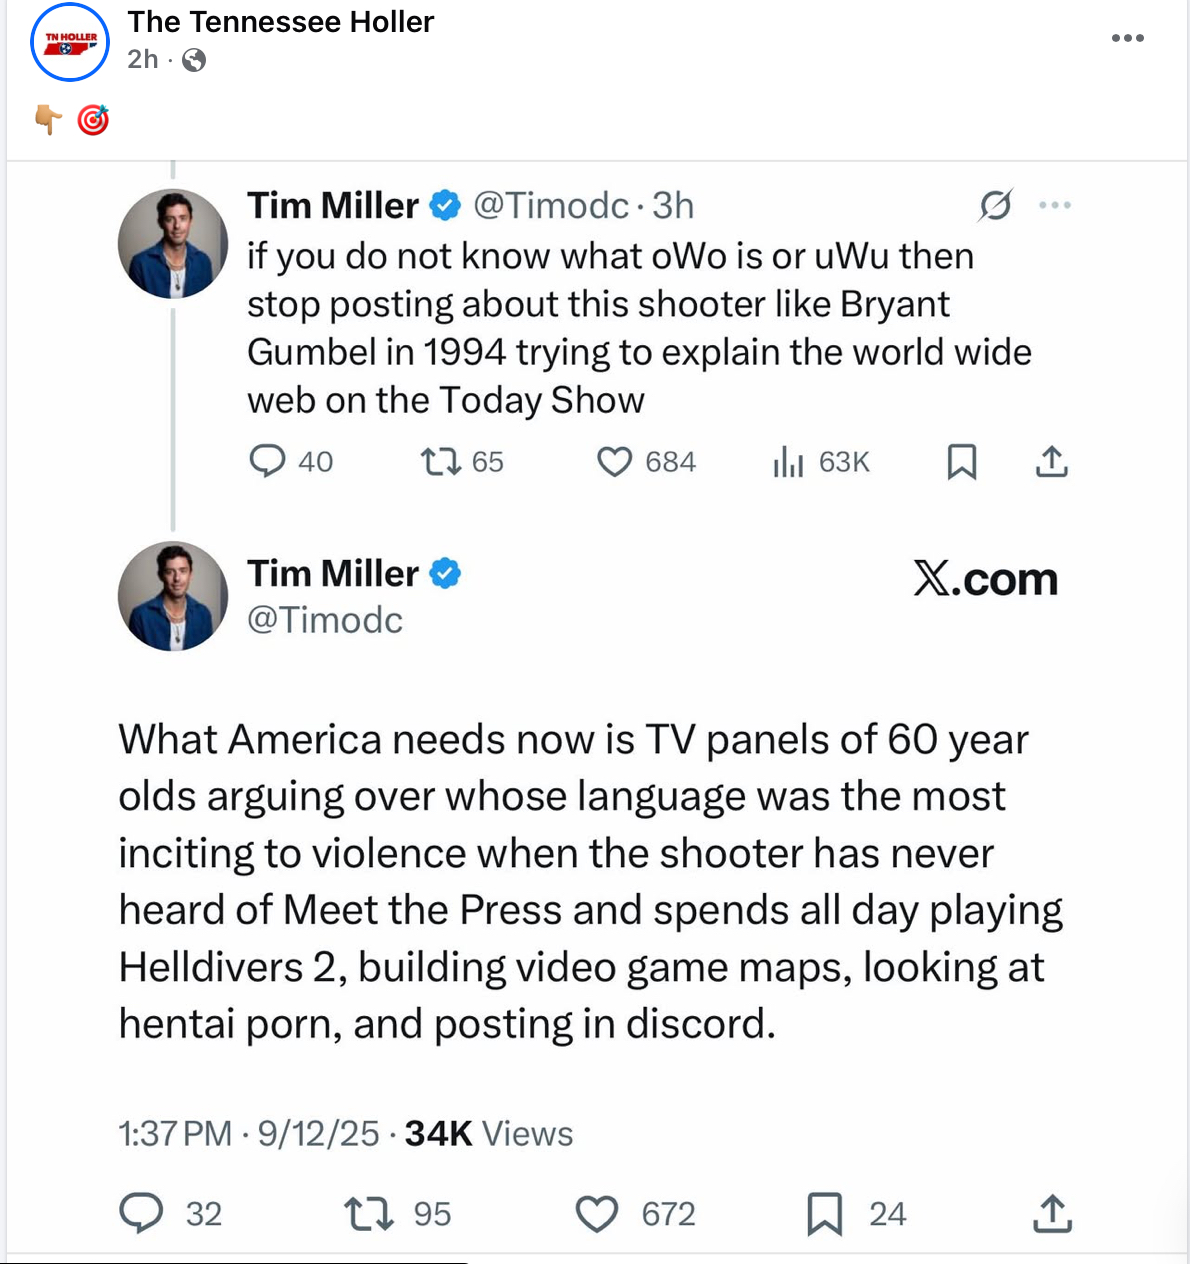This screenshot has height=1264, width=1190.
Task: Click the view analytics icon showing 63K
Action: 788,461
